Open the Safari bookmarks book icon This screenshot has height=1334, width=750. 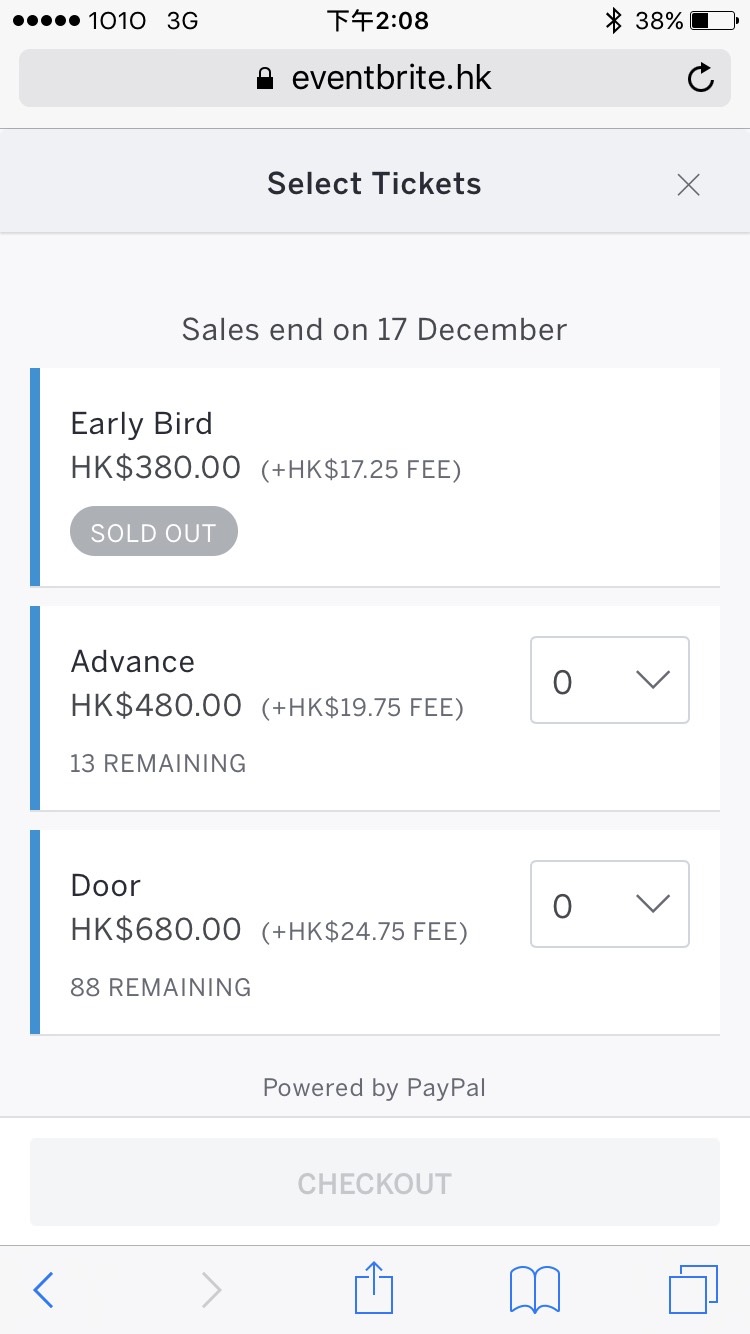point(535,1289)
